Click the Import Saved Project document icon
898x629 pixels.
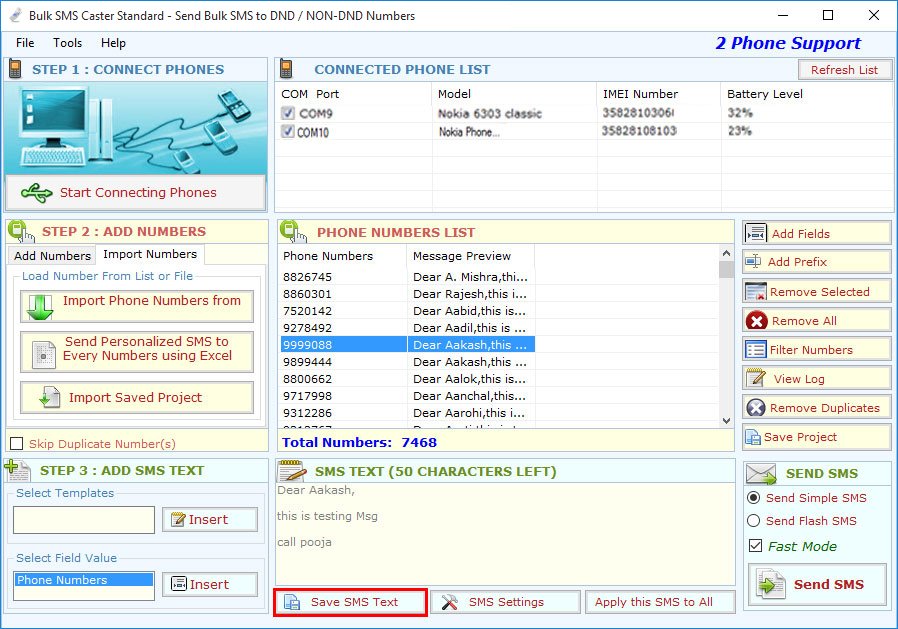(49, 397)
